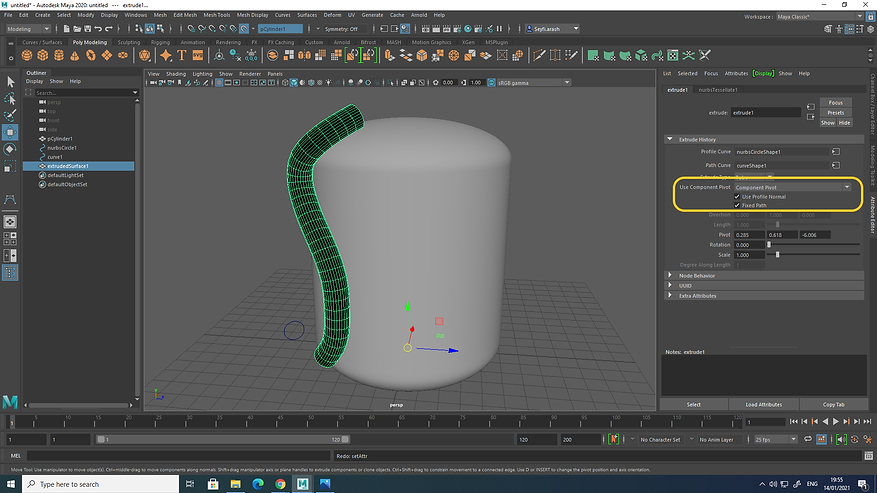Toggle the Use Profile Normal checkbox
The width and height of the screenshot is (877, 493).
tap(737, 197)
